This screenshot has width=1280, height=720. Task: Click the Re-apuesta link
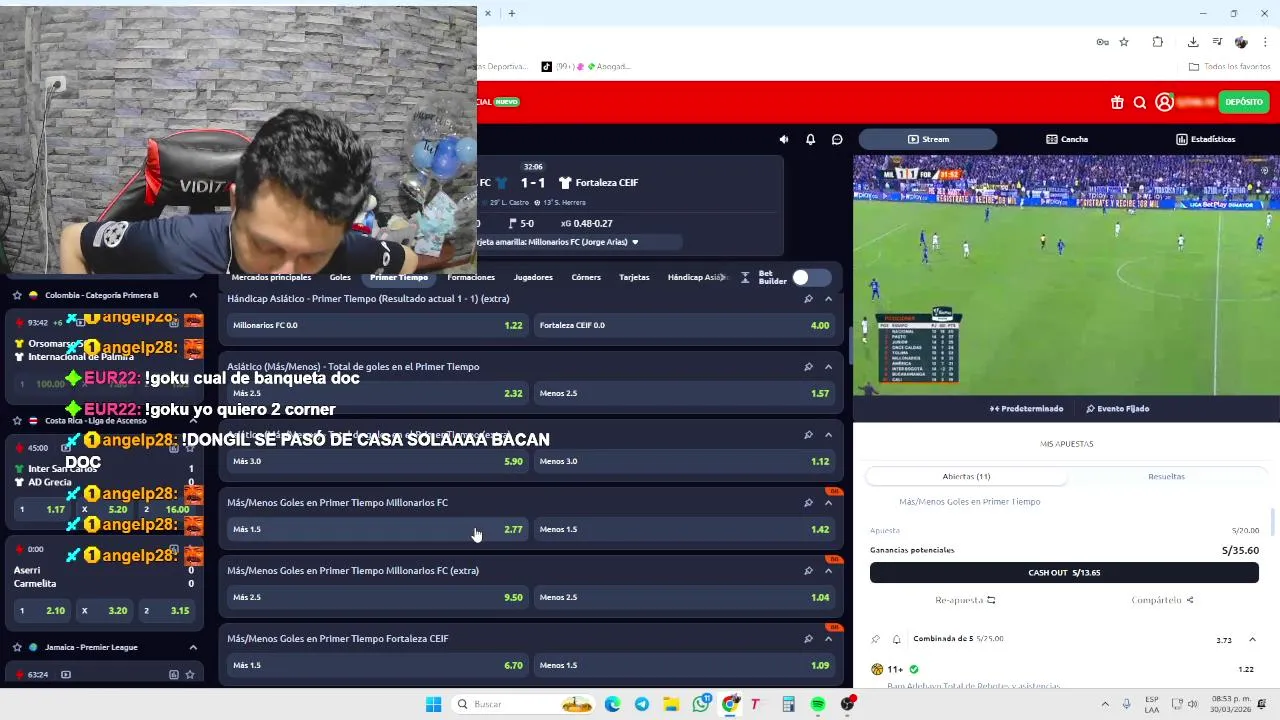click(965, 600)
